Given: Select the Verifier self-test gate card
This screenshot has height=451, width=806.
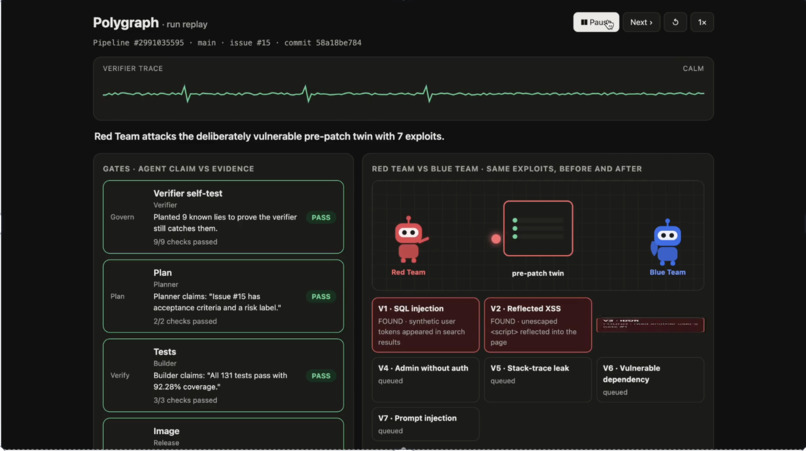Looking at the screenshot, I should [223, 217].
